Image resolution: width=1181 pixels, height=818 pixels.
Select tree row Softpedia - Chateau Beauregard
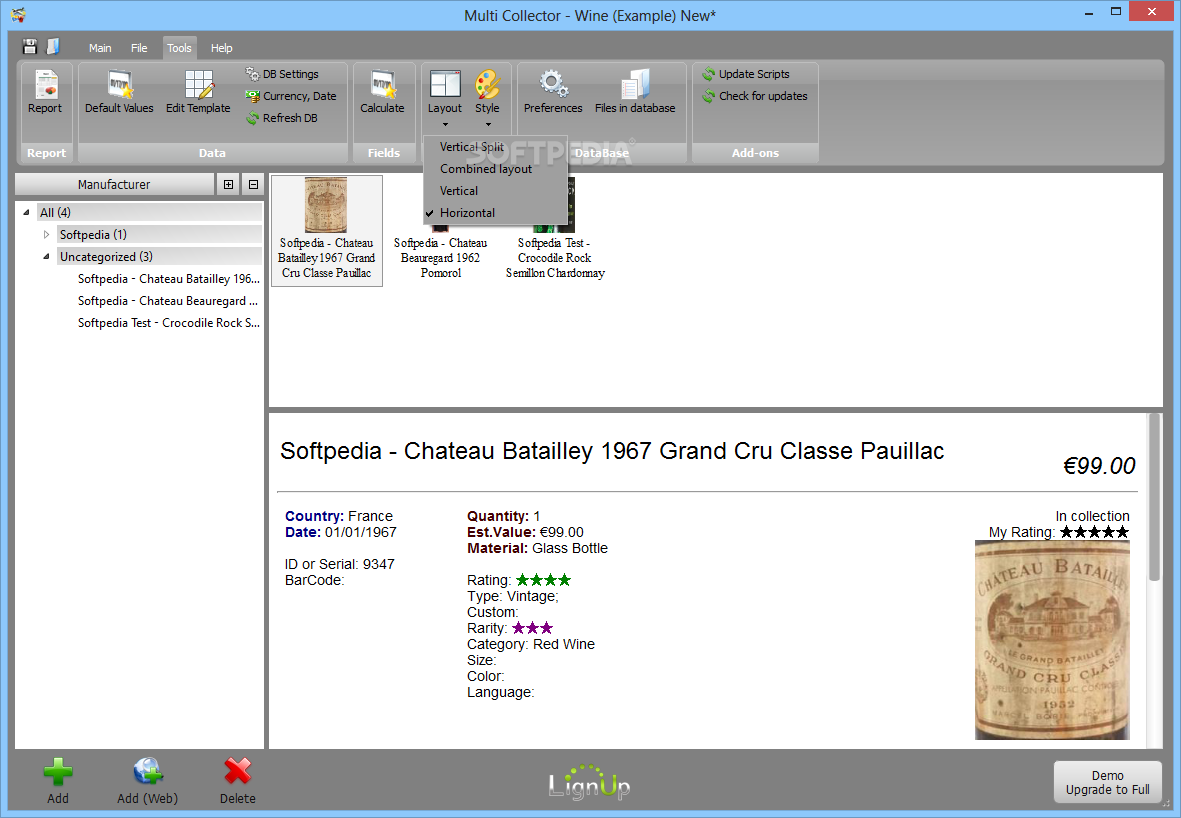[168, 301]
